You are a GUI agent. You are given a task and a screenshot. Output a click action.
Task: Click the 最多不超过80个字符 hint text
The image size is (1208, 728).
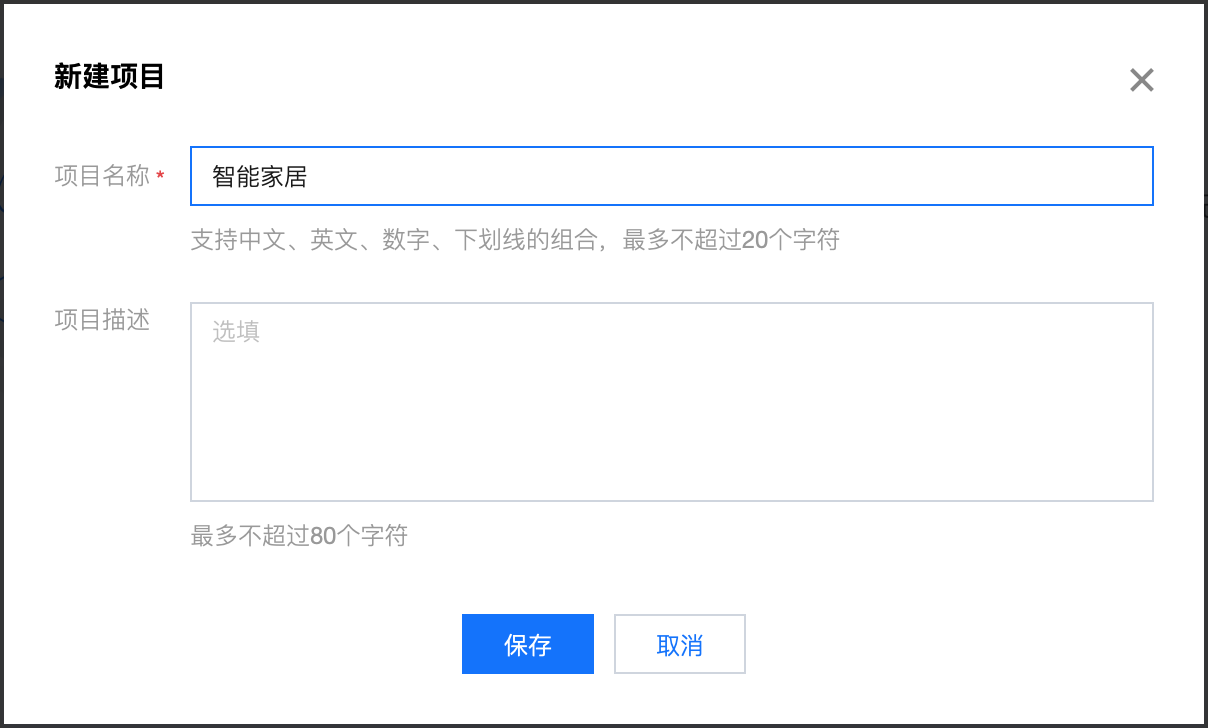coord(299,536)
